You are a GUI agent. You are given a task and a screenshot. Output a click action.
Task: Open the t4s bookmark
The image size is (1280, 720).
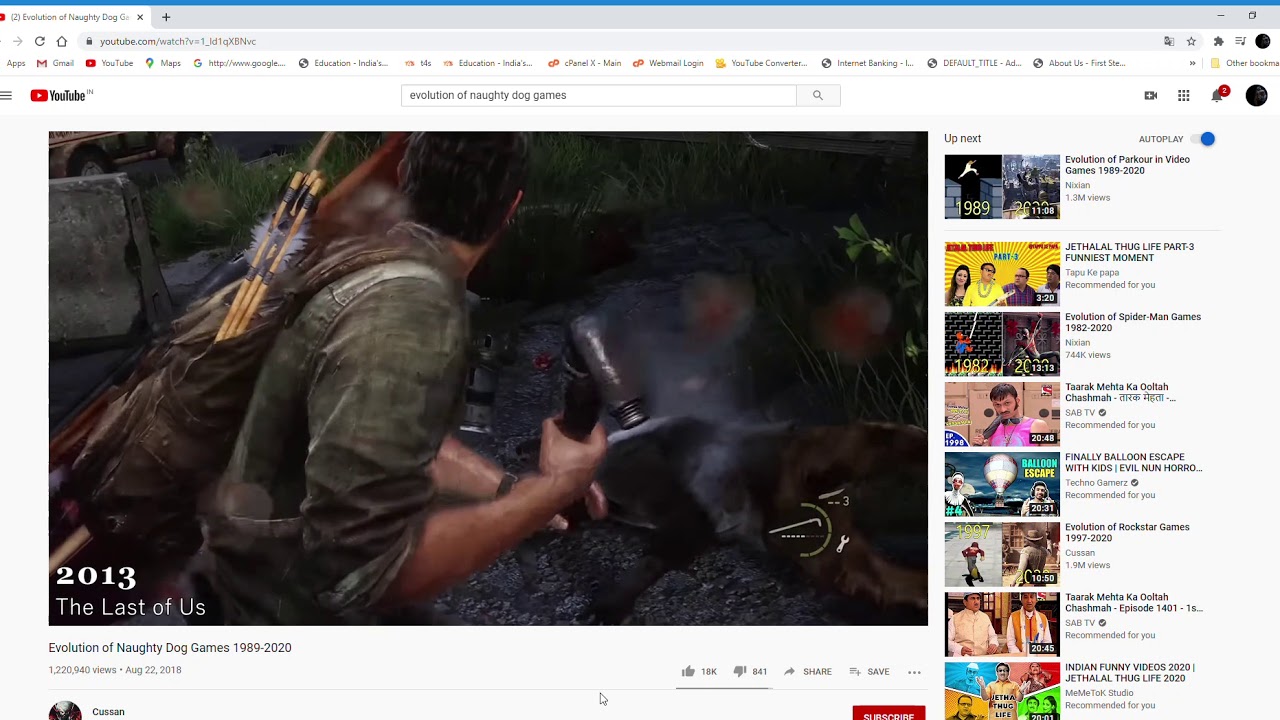(418, 63)
